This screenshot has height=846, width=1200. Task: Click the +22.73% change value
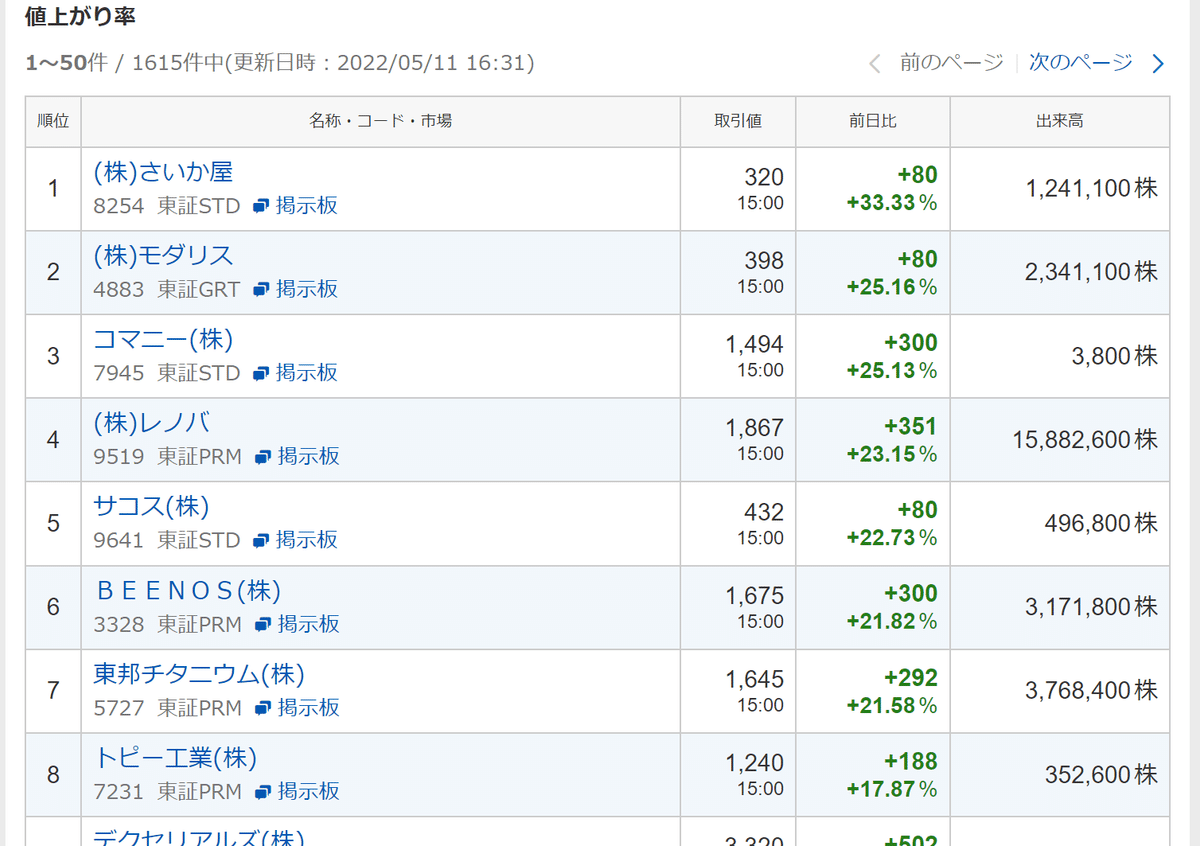pyautogui.click(x=892, y=538)
